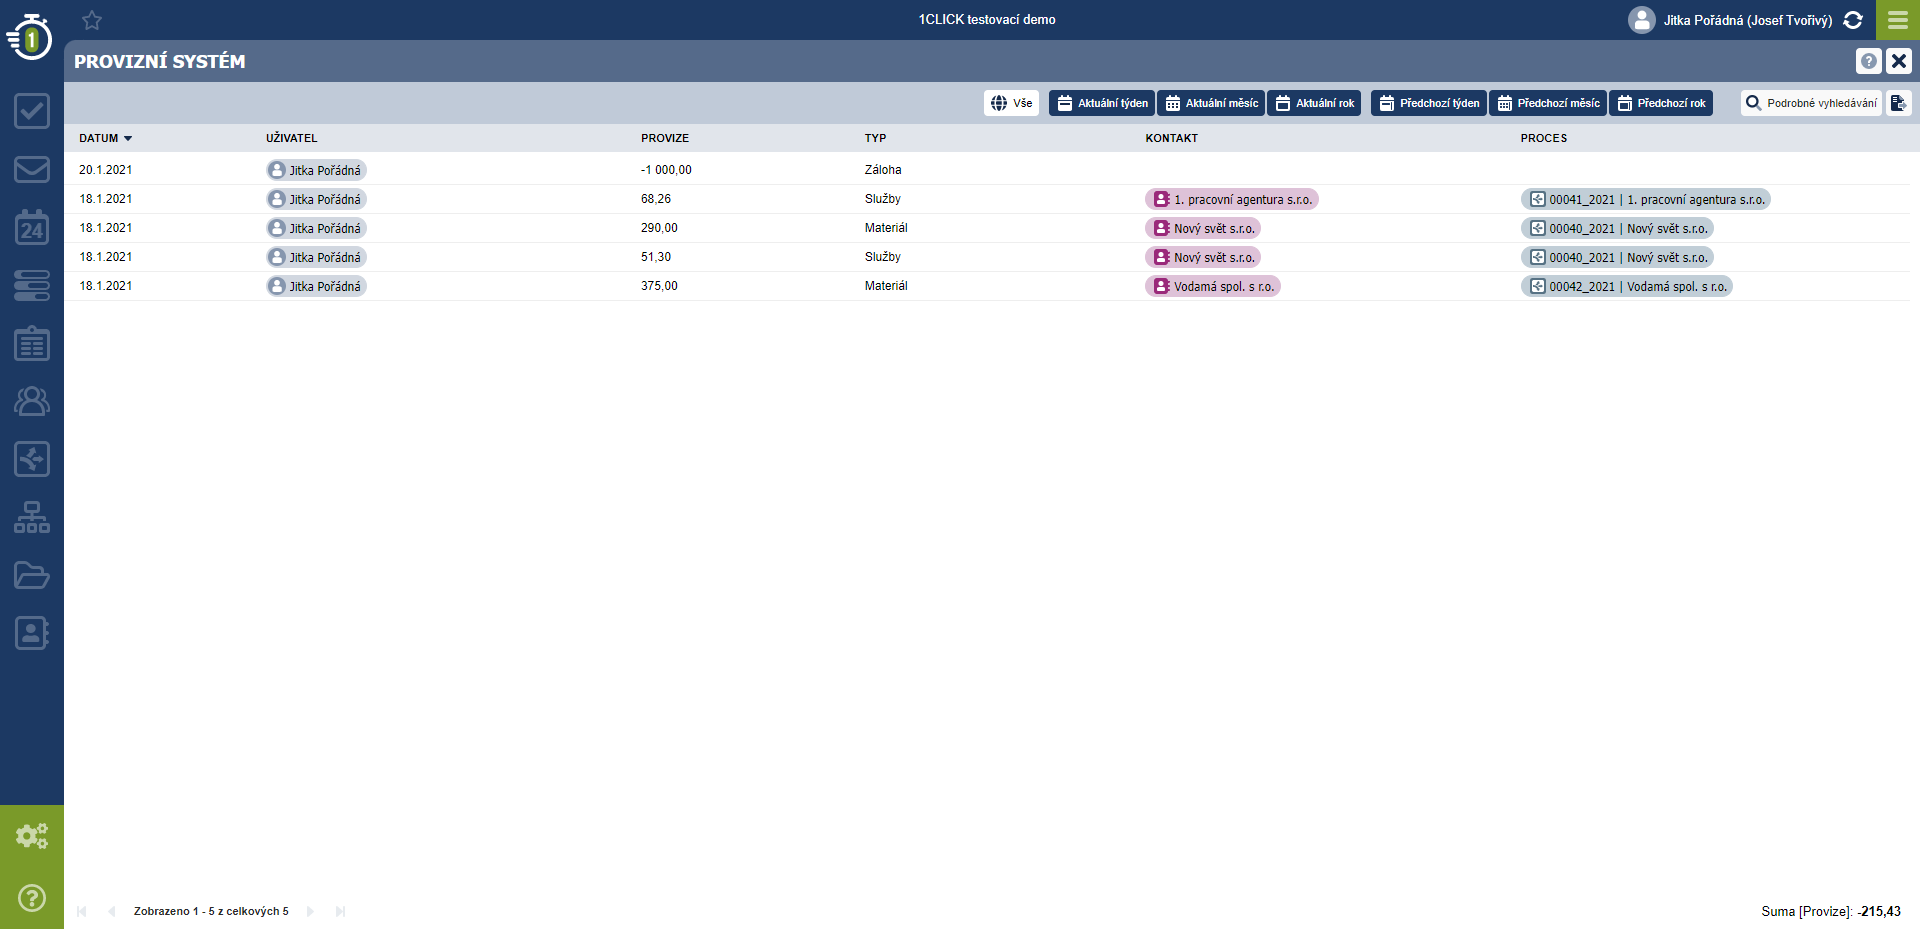Open Jitka Pořádná user tag in 375,00 row
The width and height of the screenshot is (1920, 929).
[x=316, y=286]
